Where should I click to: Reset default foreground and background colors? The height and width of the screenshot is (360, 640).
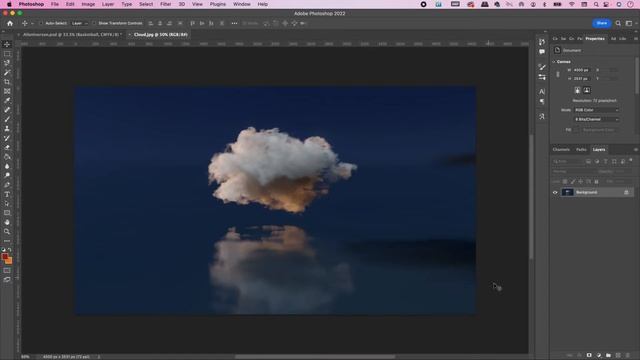pos(4,249)
